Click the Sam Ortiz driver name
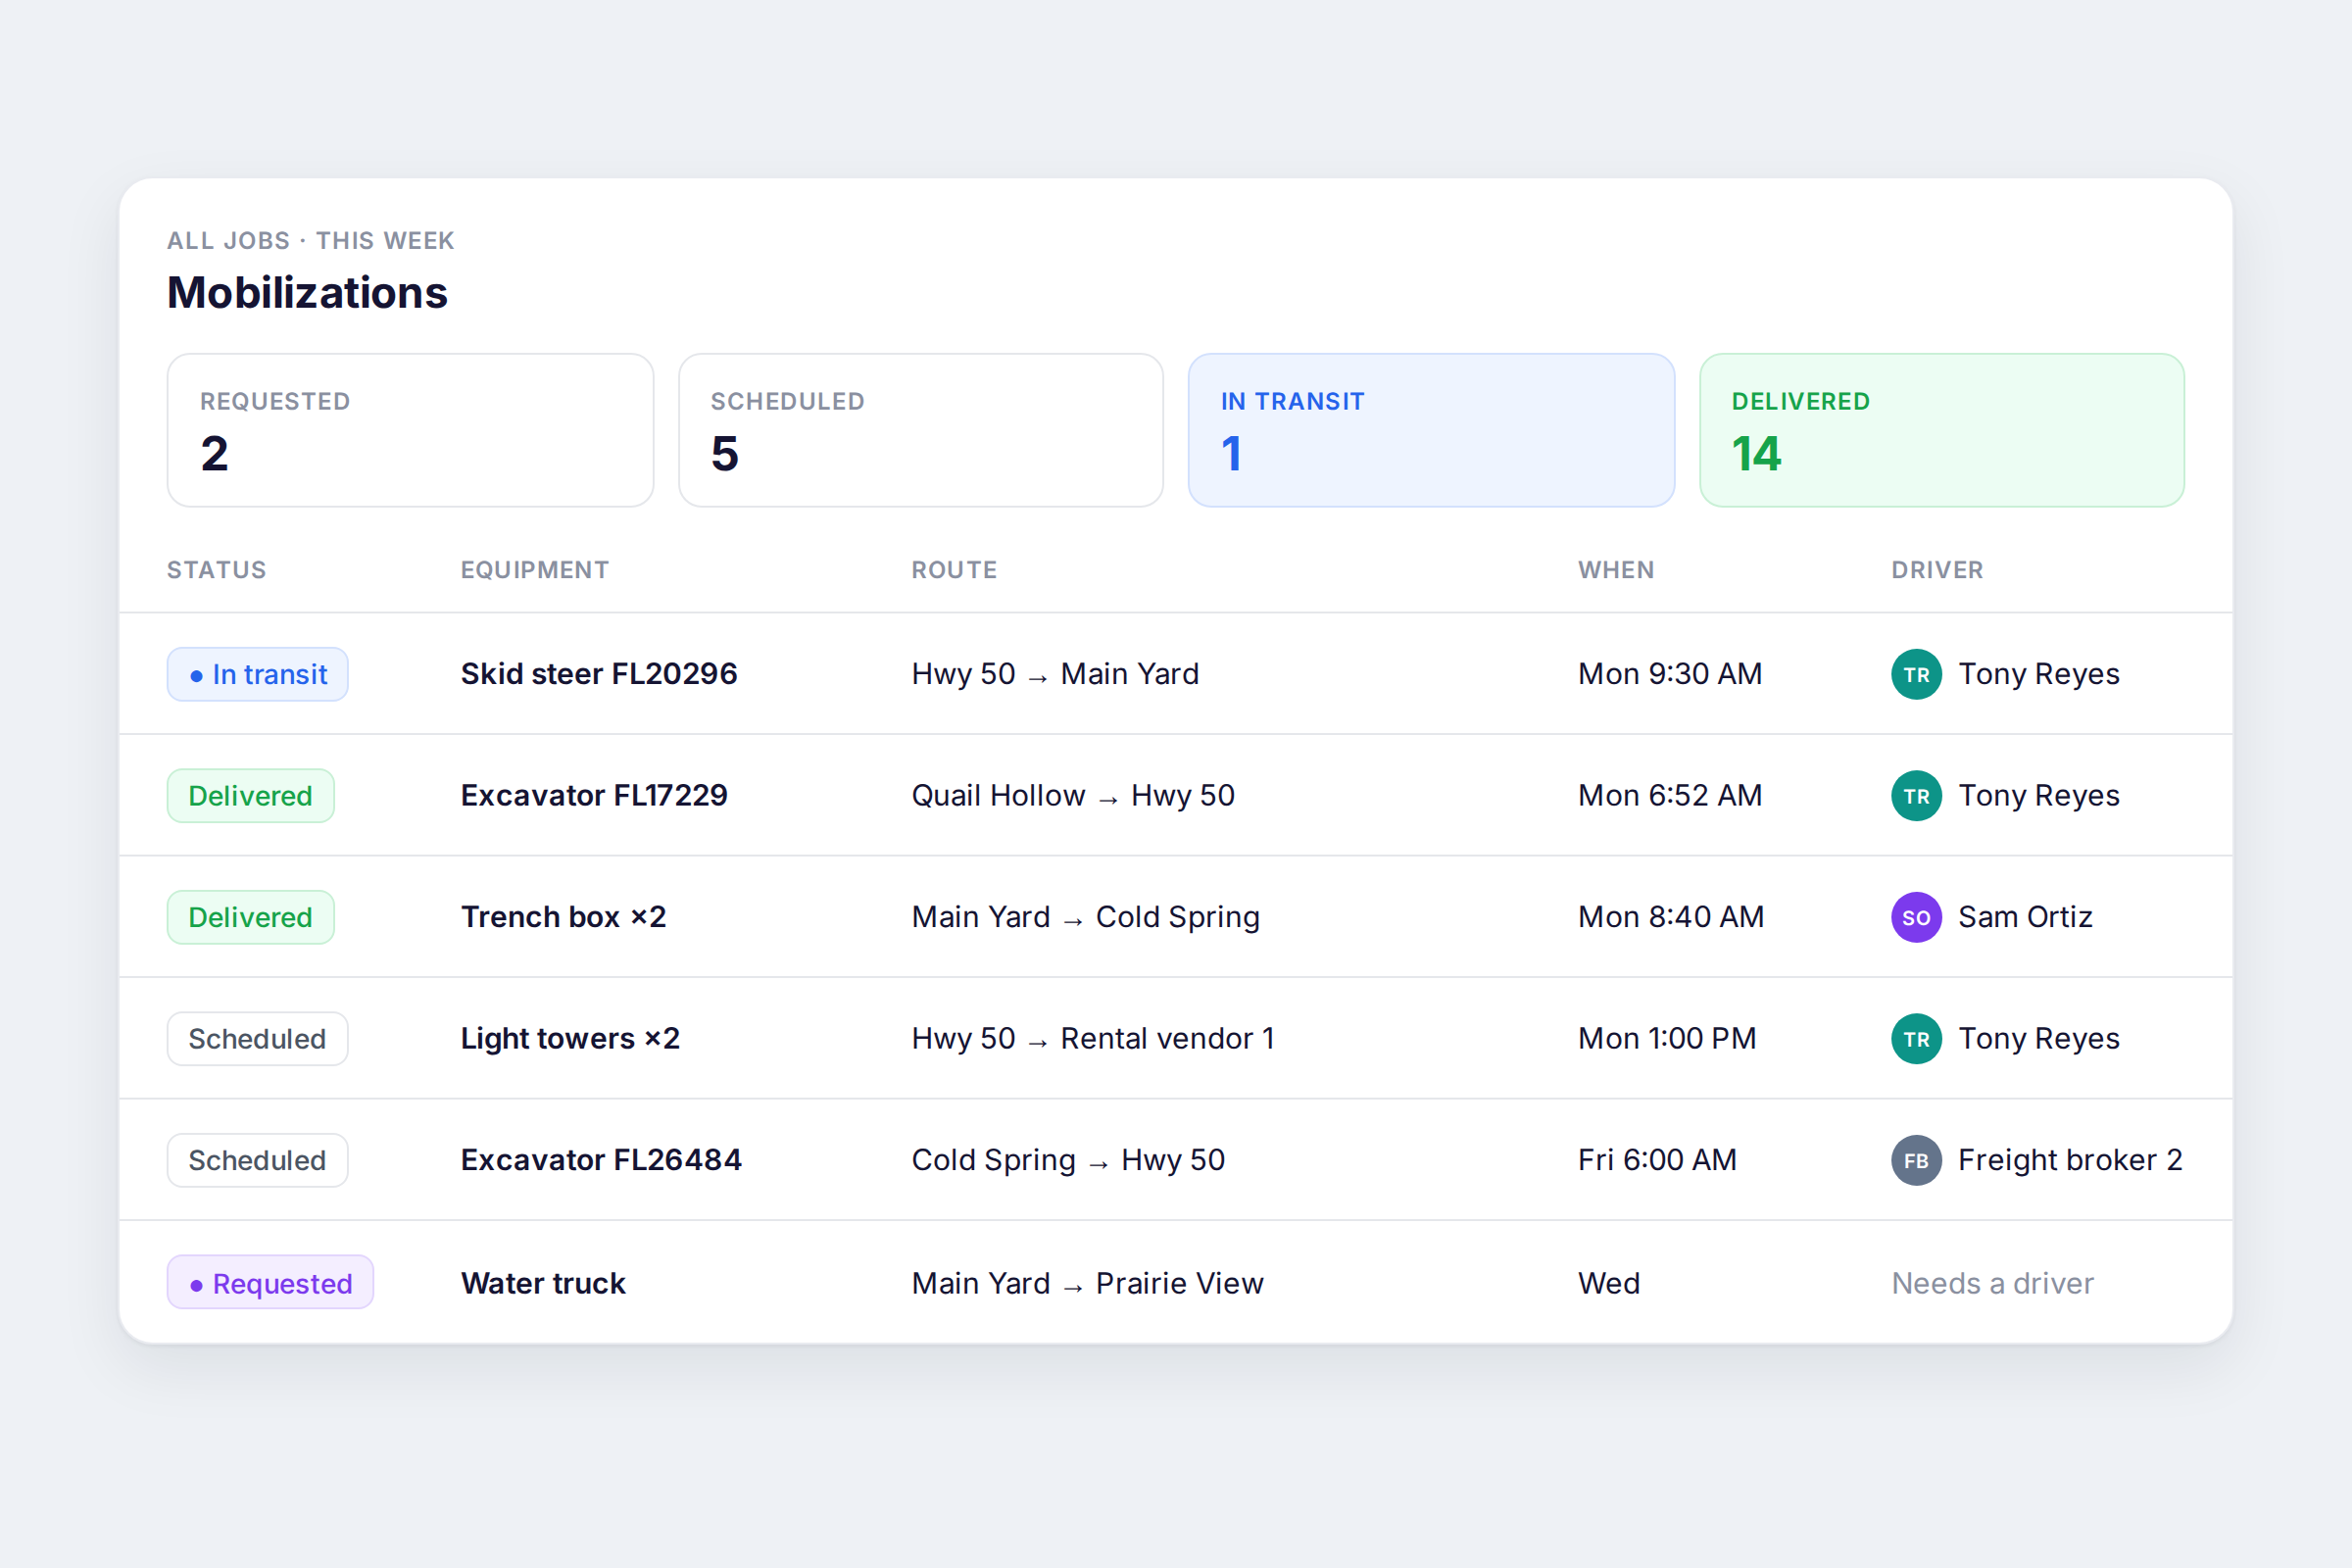Viewport: 2352px width, 1568px height. pyautogui.click(x=2025, y=917)
